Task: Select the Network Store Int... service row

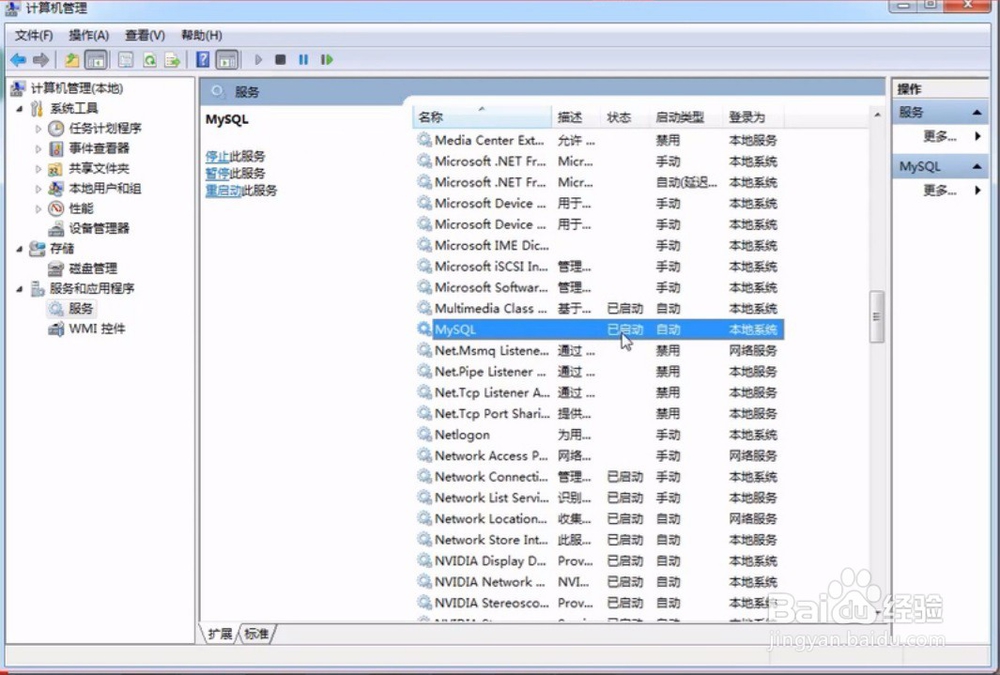Action: click(599, 540)
